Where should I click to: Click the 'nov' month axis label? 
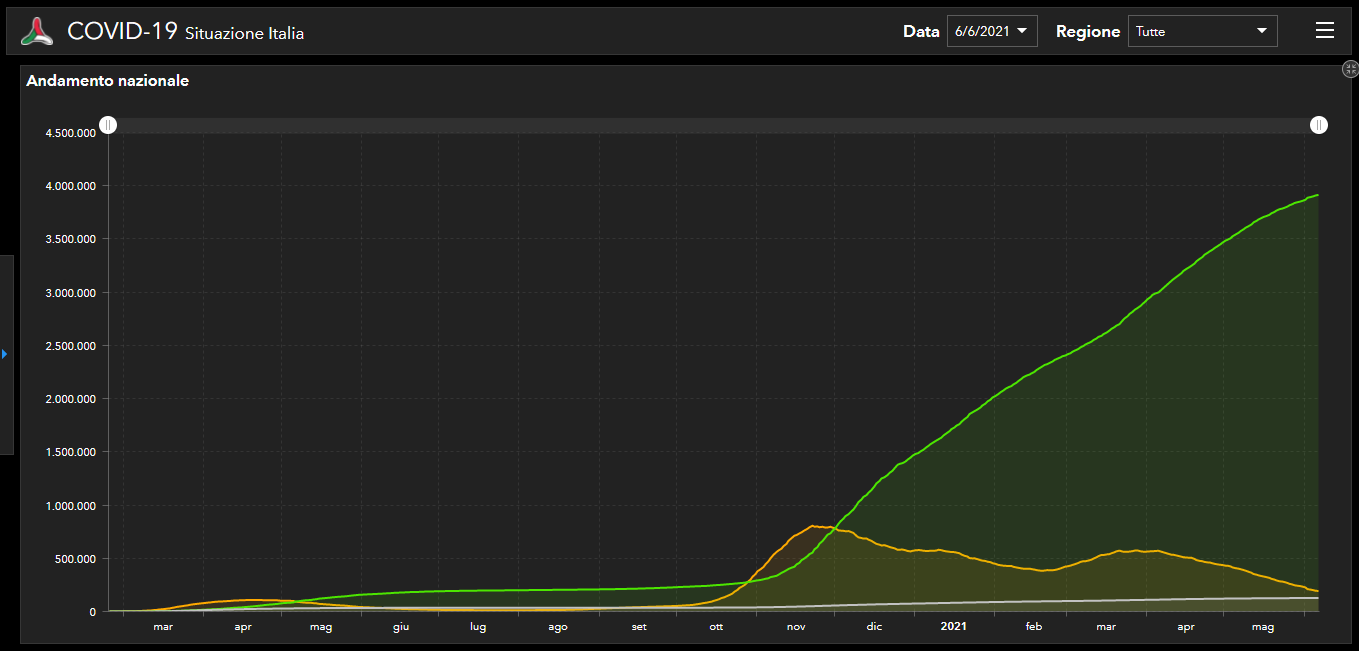pyautogui.click(x=796, y=627)
